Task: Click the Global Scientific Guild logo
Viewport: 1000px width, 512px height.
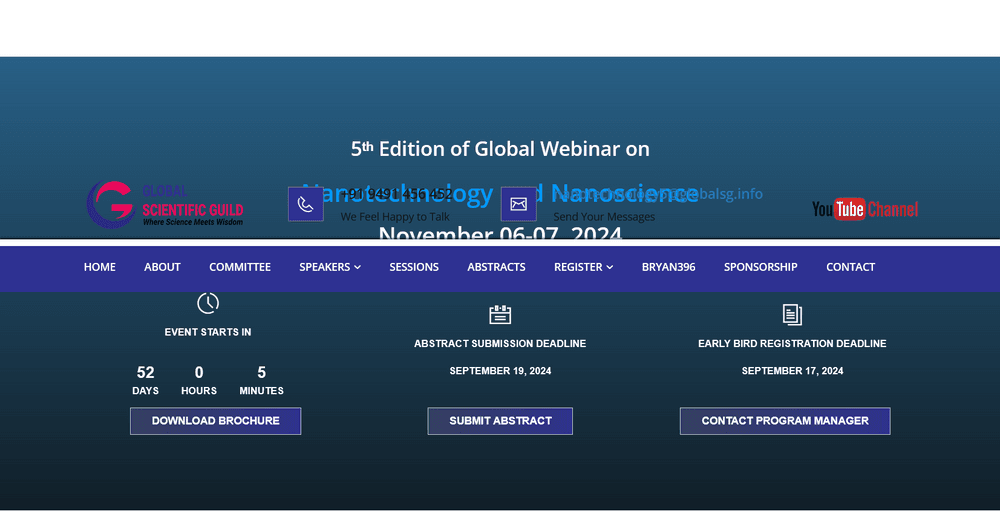Action: point(165,204)
